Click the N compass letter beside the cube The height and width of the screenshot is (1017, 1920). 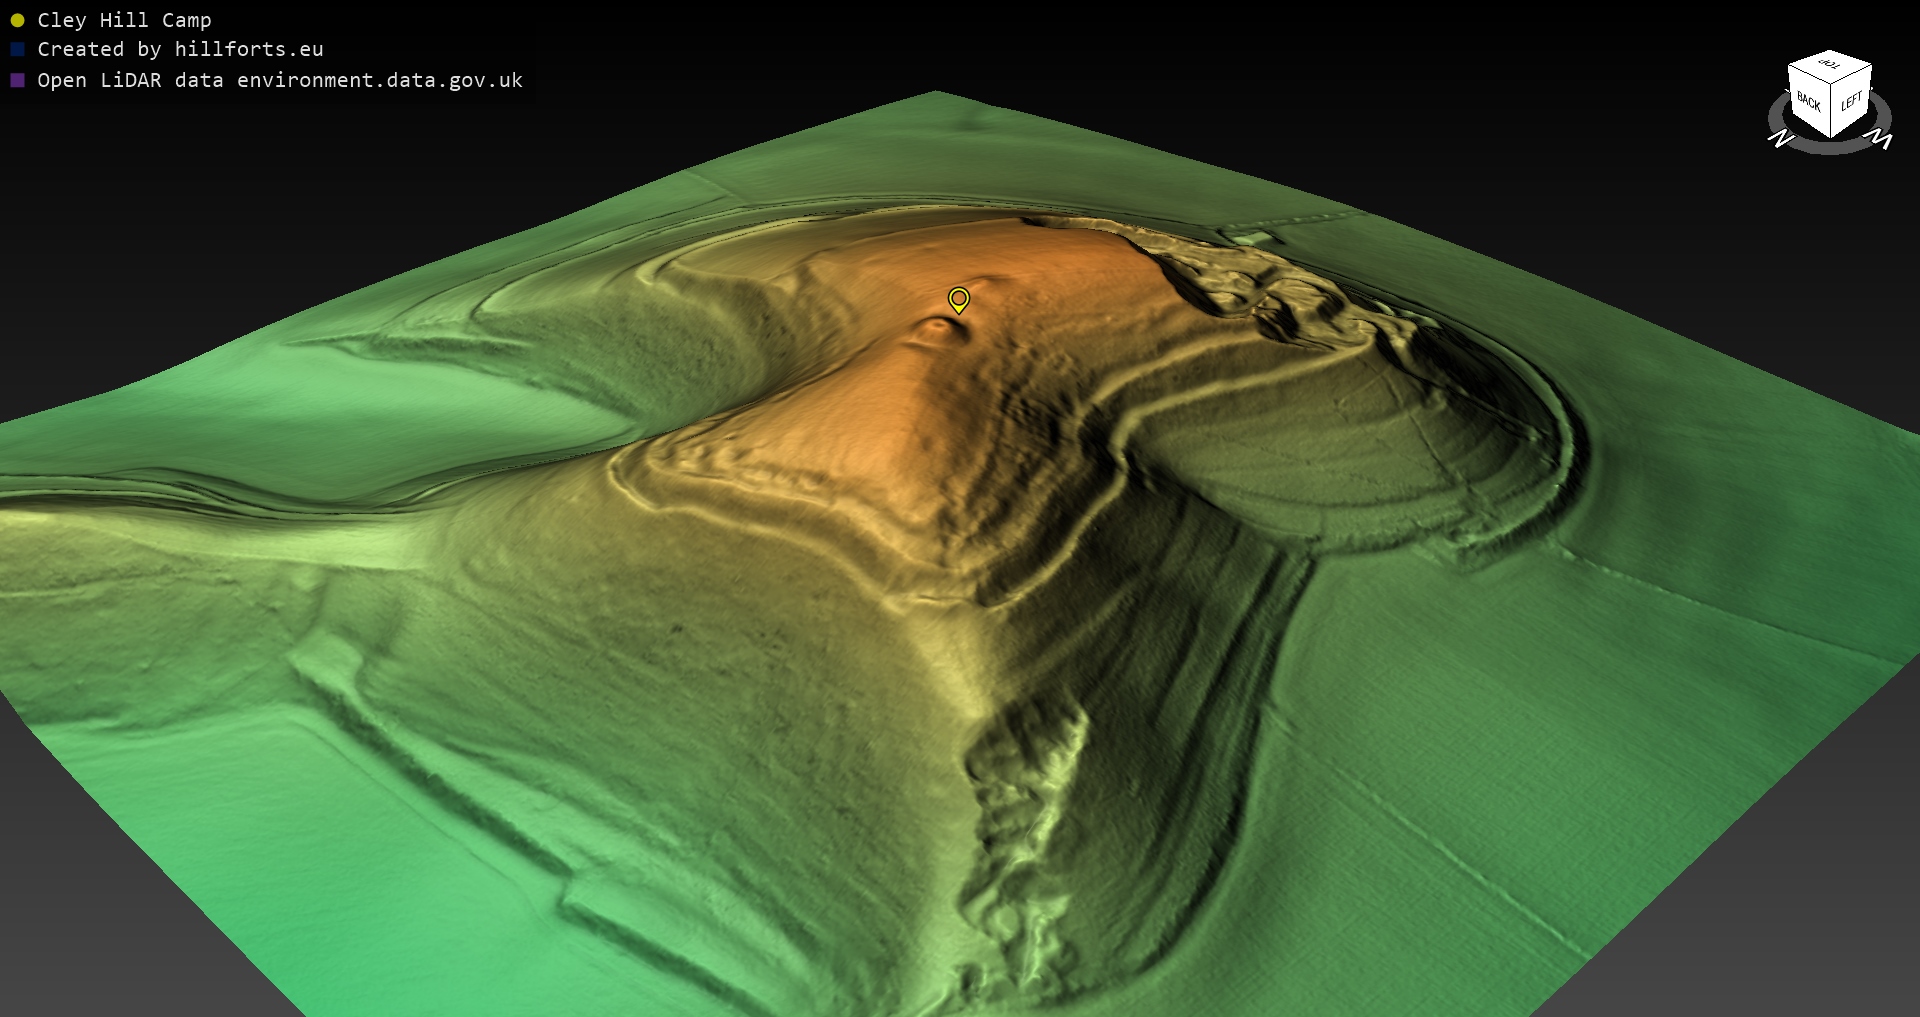tap(1782, 138)
